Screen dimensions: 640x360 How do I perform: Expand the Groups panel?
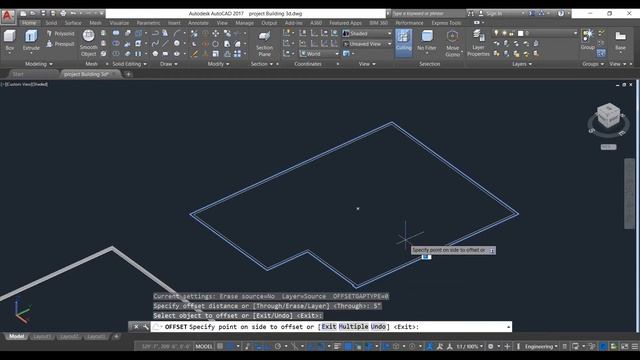(x=593, y=64)
